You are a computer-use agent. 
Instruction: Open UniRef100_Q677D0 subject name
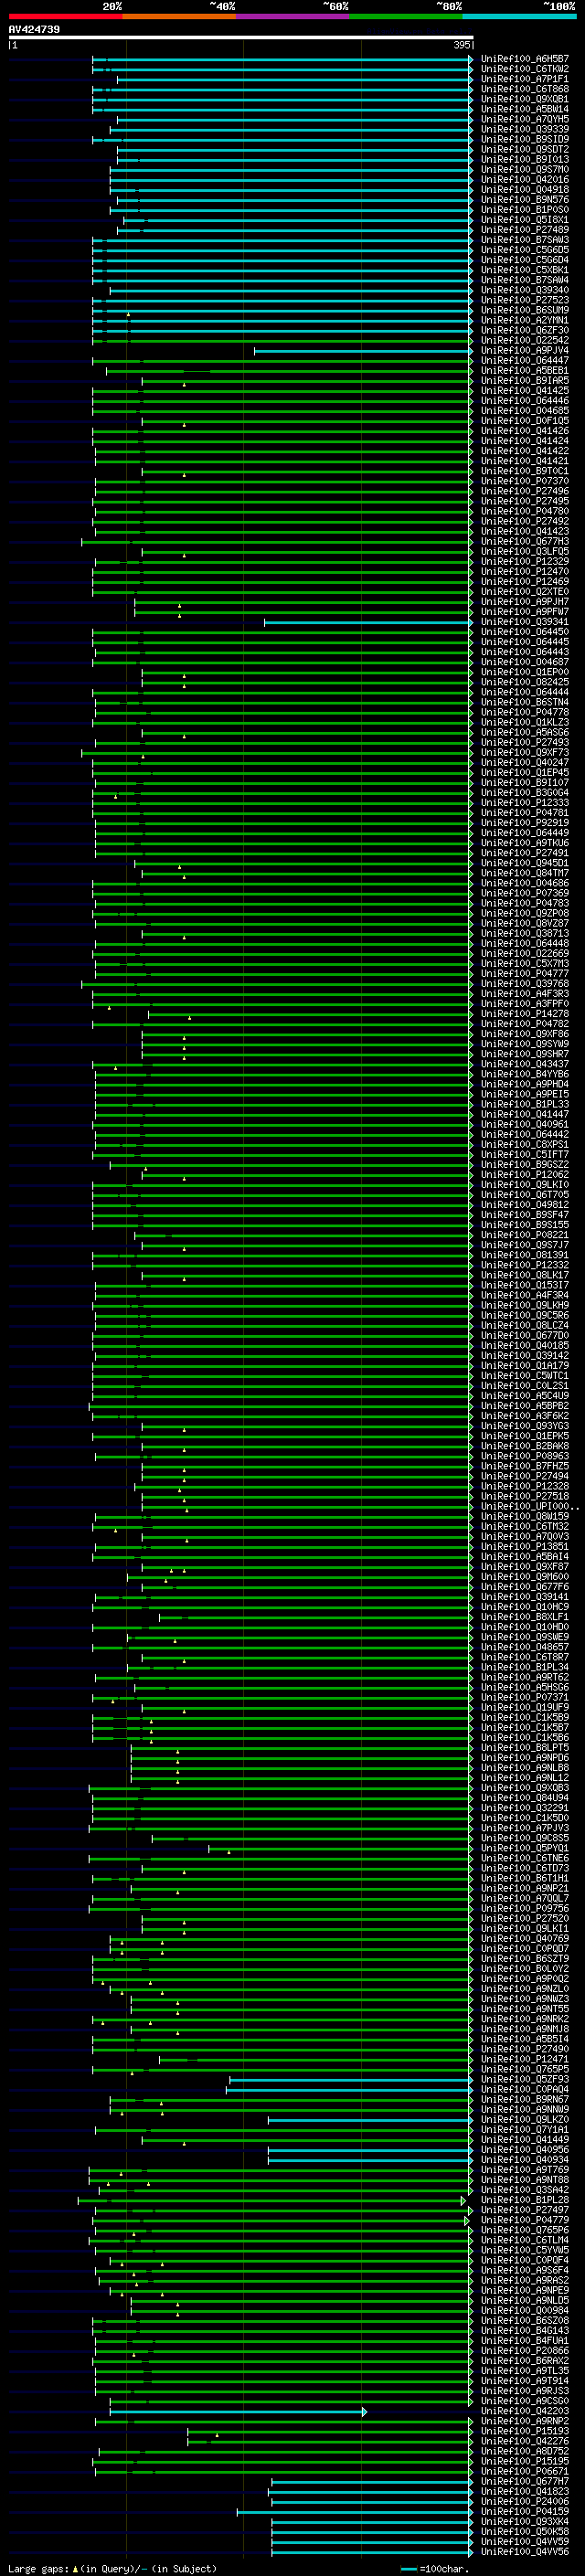pyautogui.click(x=524, y=1335)
